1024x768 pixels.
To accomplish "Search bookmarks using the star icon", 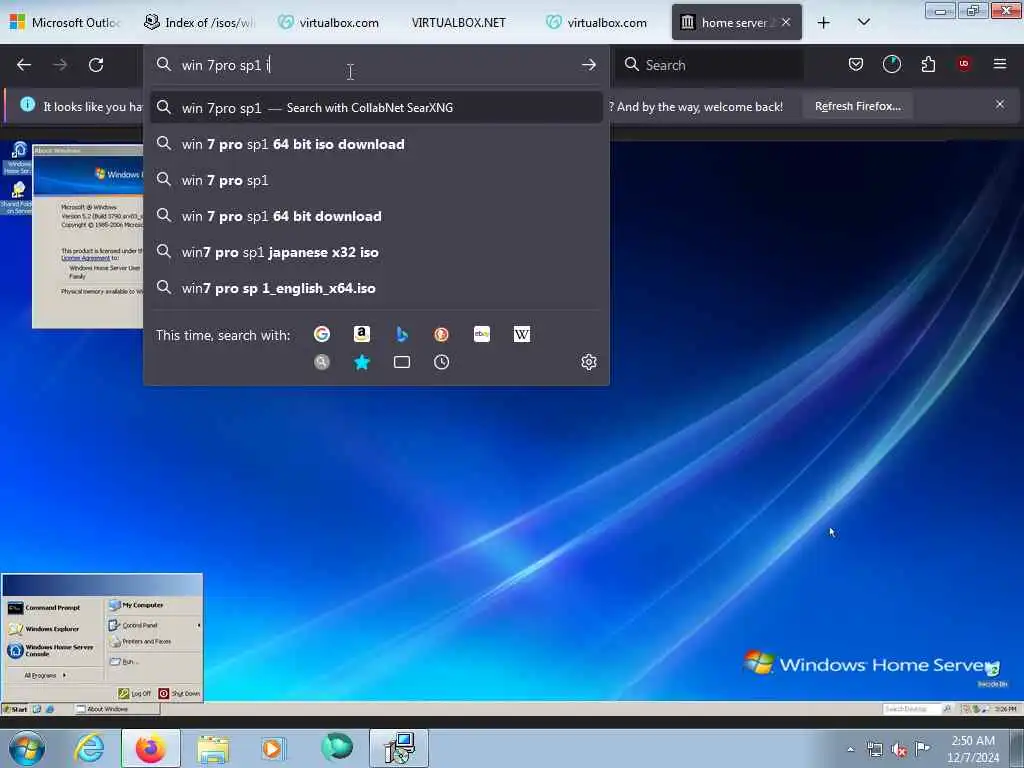I will point(362,362).
